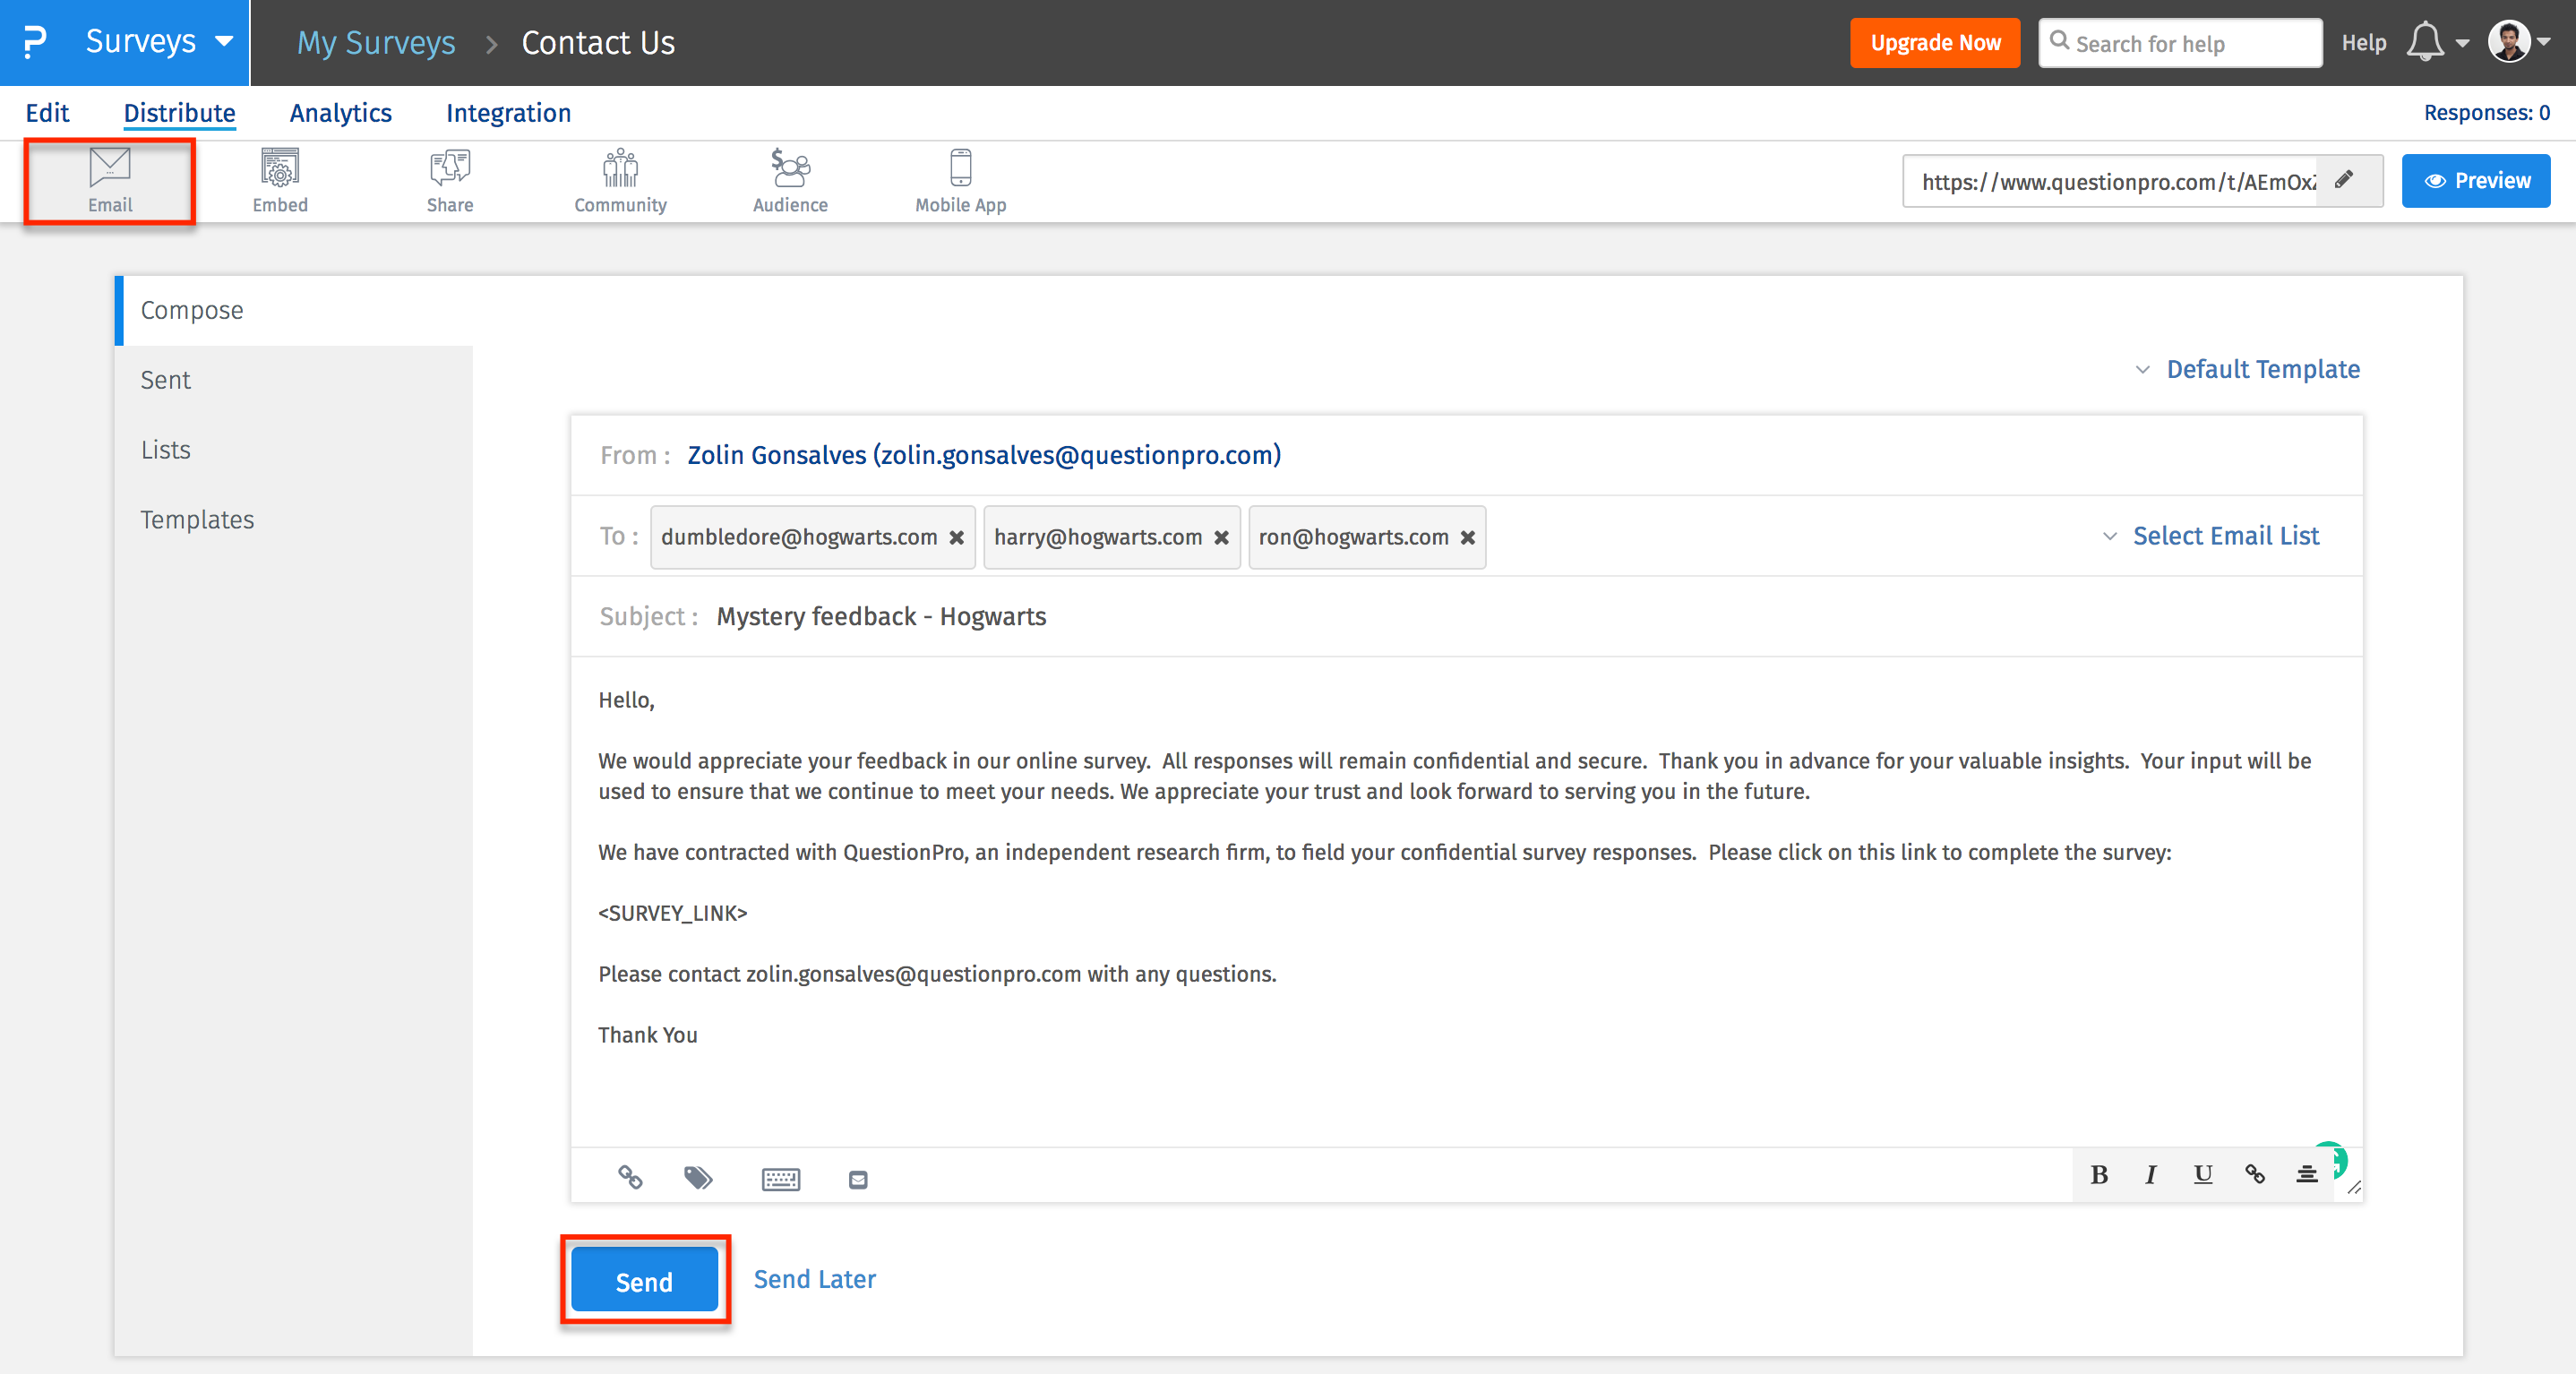Viewport: 2576px width, 1374px height.
Task: Click the Responses: 0 counter
Action: coord(2486,113)
